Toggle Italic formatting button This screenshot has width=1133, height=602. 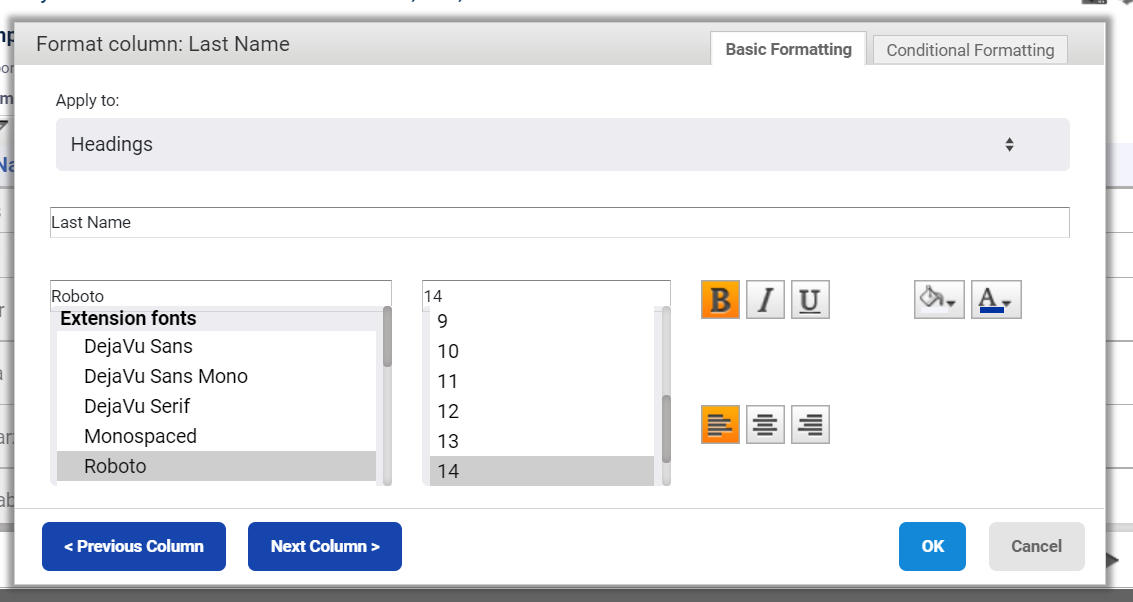click(765, 300)
